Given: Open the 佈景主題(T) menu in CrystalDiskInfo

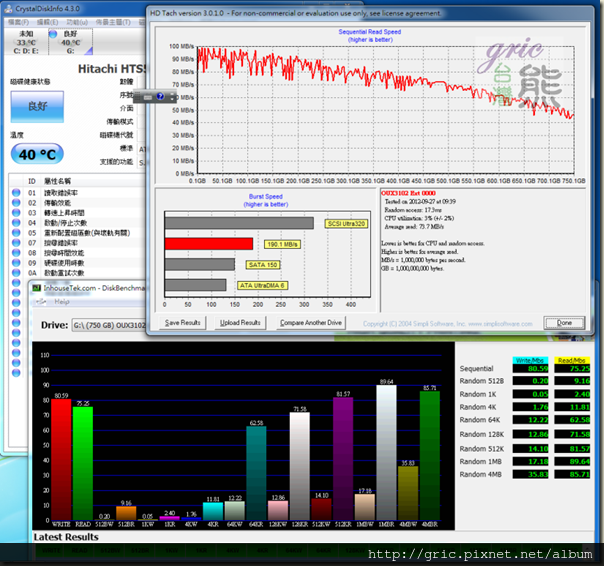Looking at the screenshot, I should (113, 22).
